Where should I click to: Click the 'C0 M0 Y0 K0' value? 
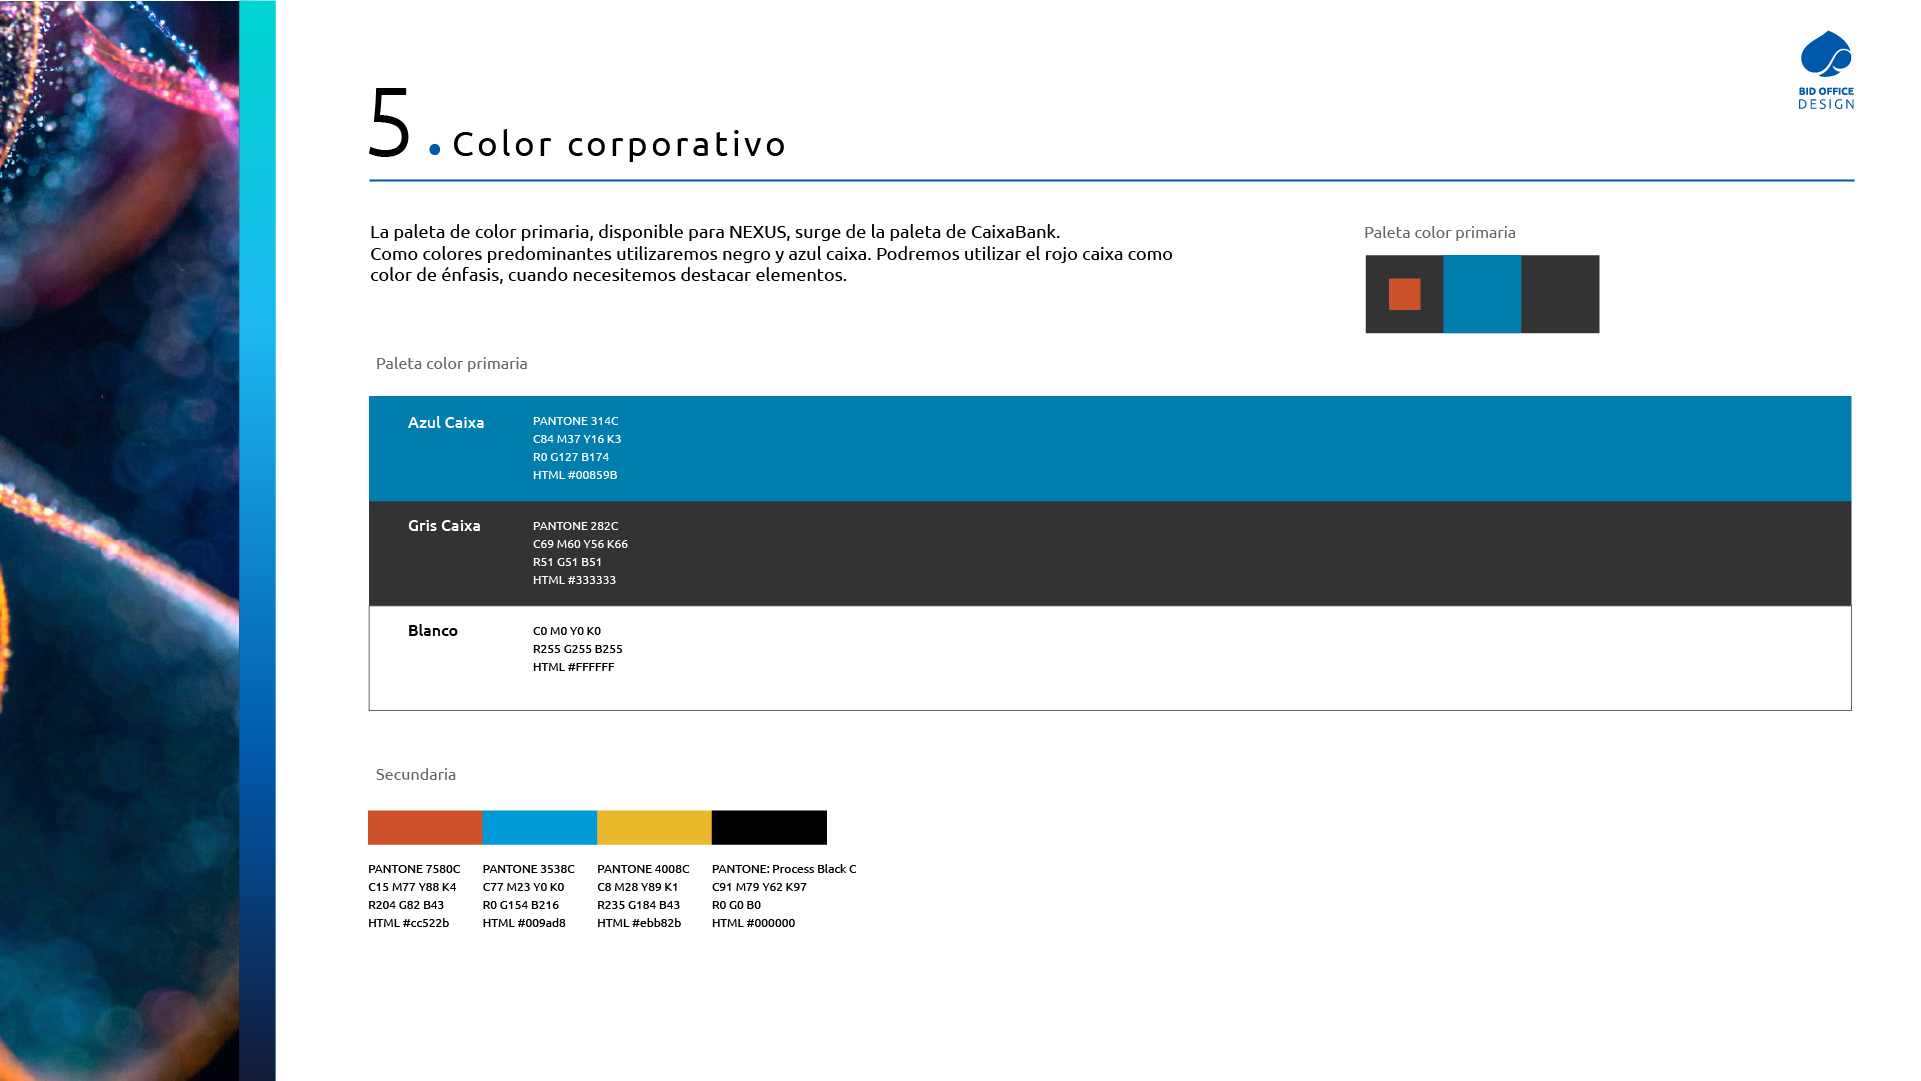[x=567, y=631]
